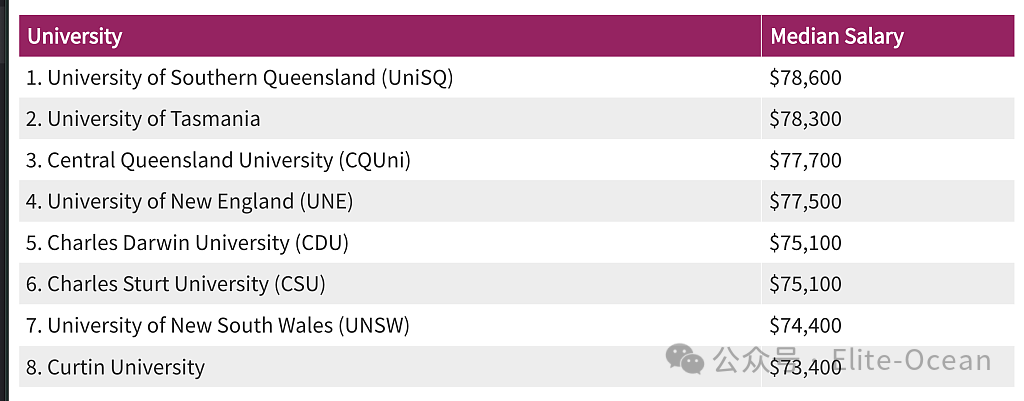Select Charles Sturt University (CSU) row
Viewport: 1024px width, 401px height.
[x=176, y=284]
